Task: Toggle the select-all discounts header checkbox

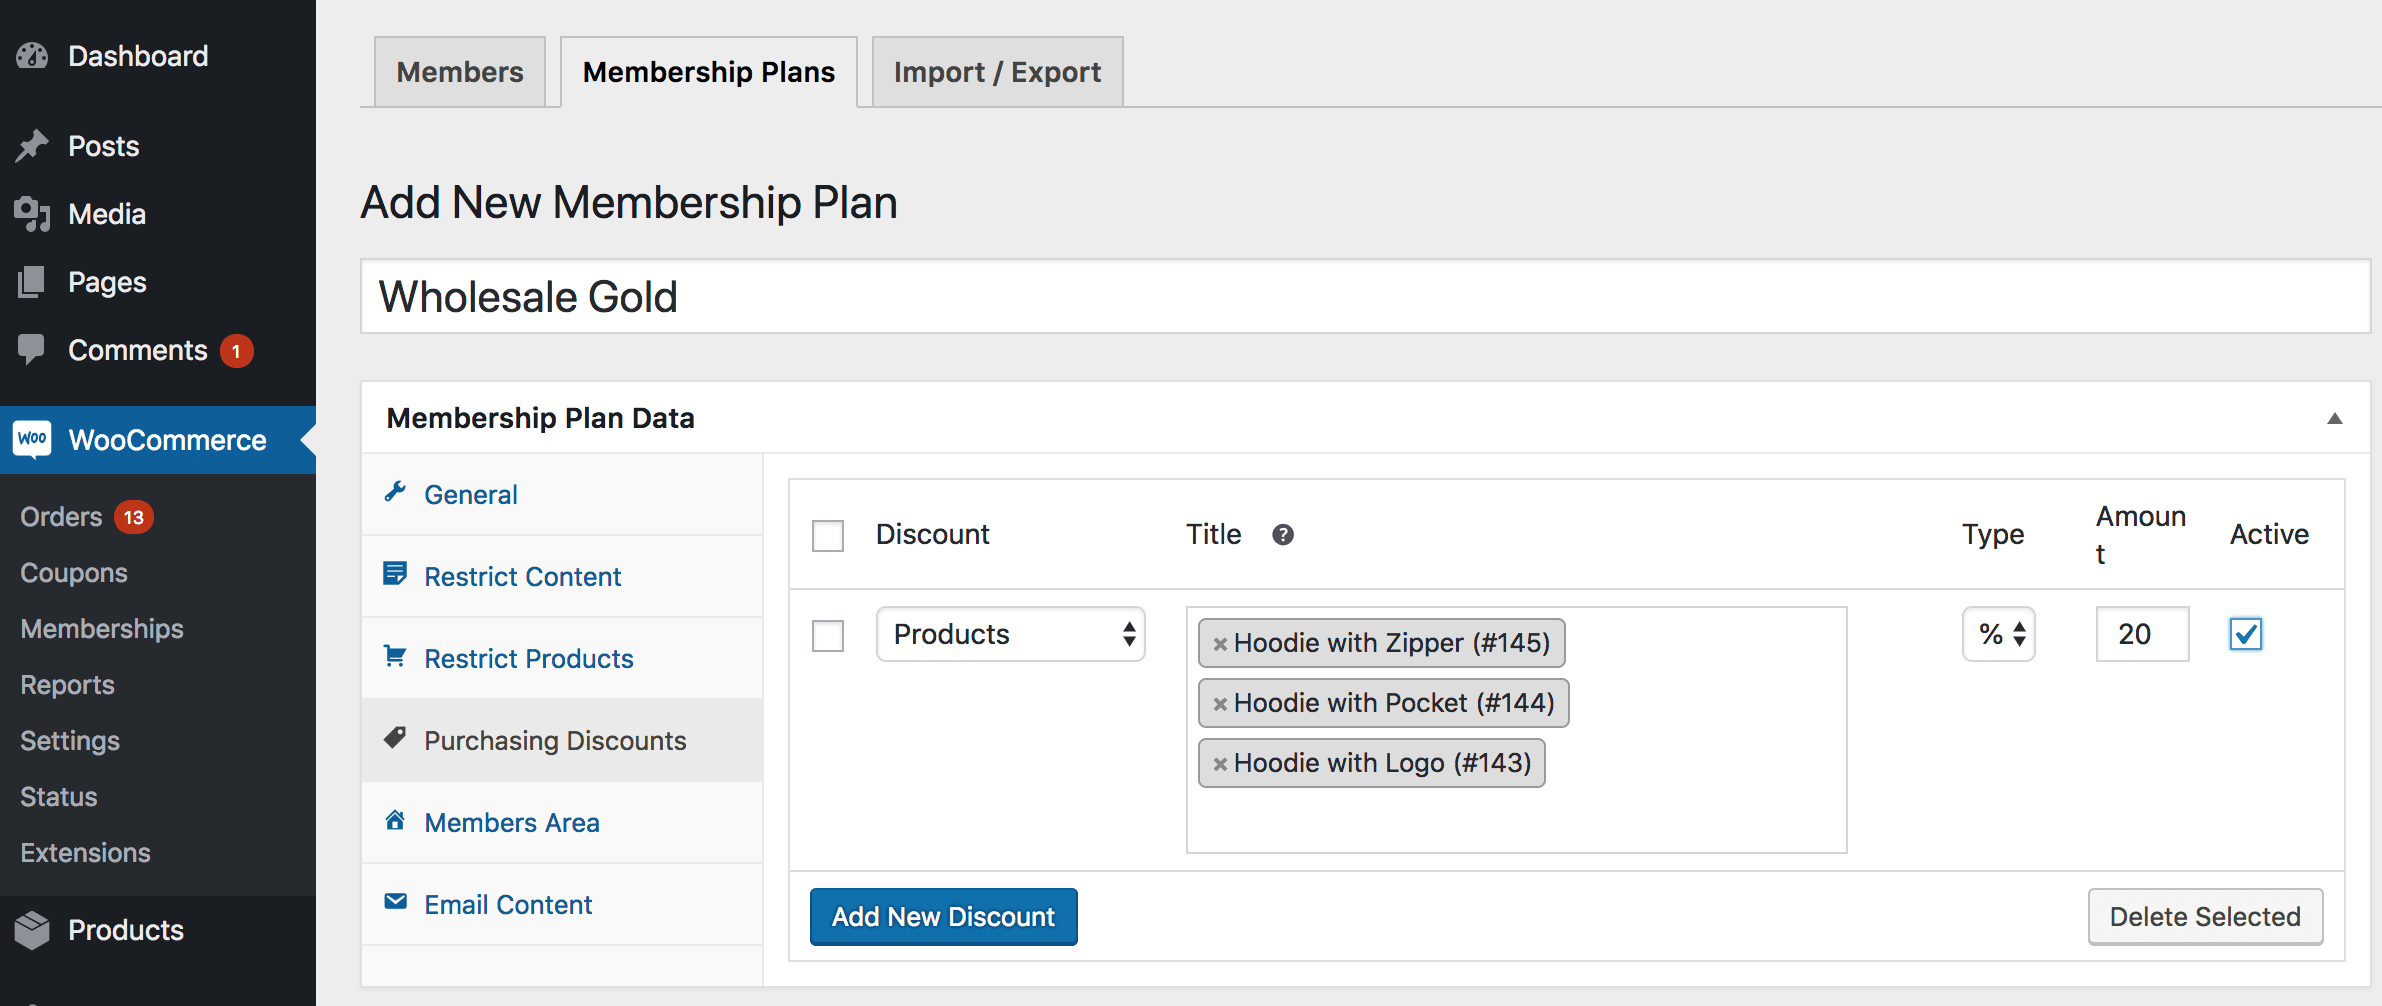Action: (828, 536)
